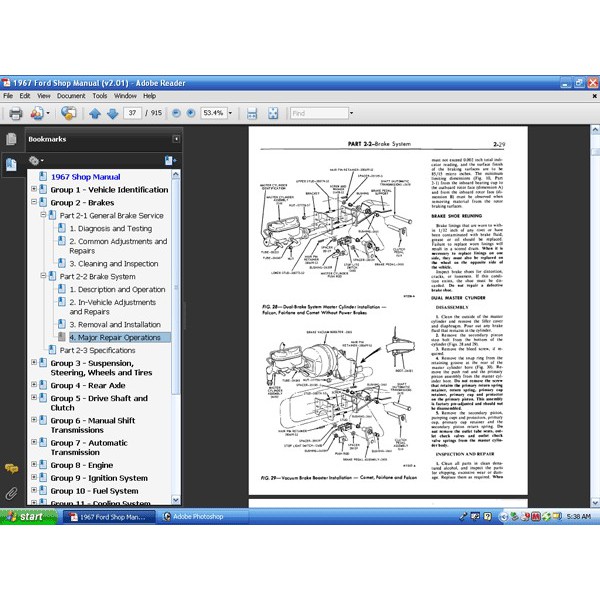Click the zoom in button
Viewport: 600px width, 600px height.
pos(191,113)
